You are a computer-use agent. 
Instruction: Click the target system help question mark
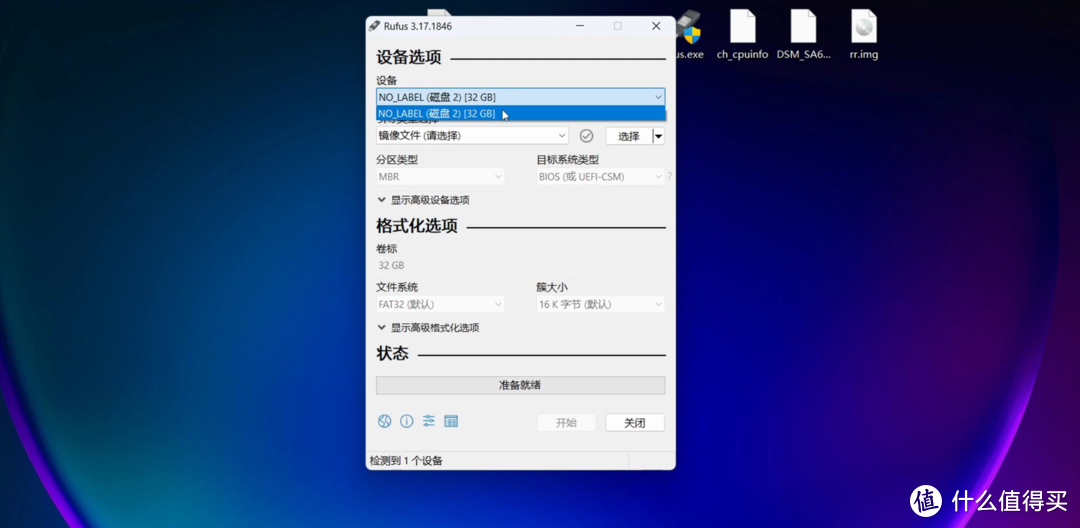click(x=669, y=177)
